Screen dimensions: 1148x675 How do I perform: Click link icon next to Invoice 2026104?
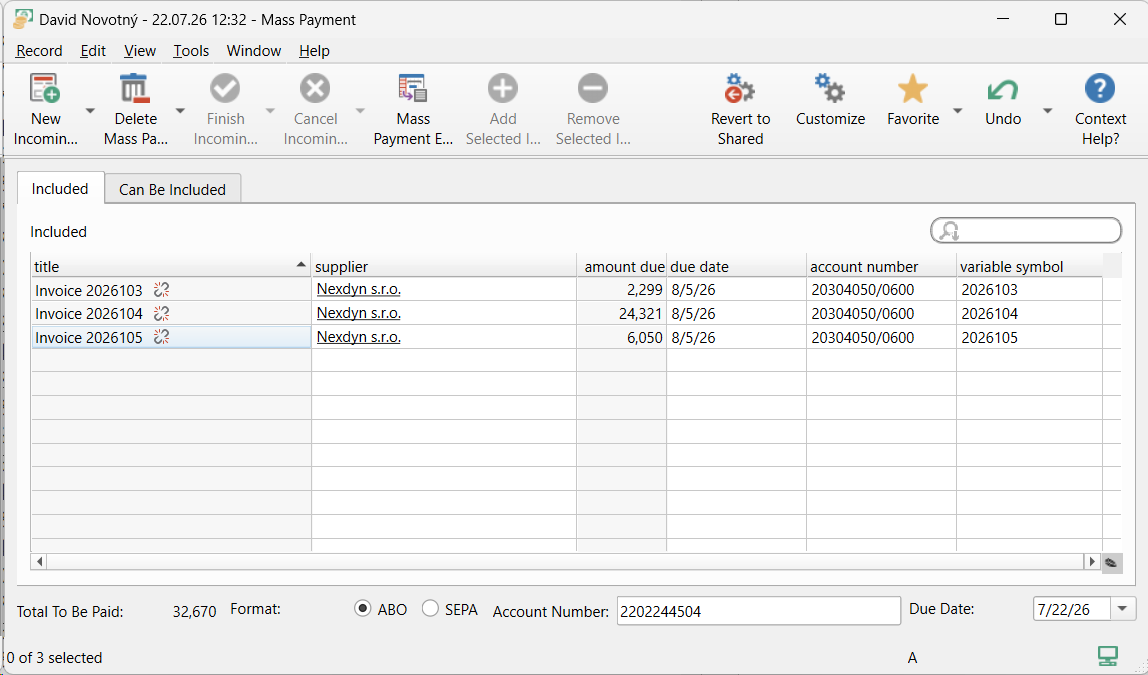tap(161, 313)
